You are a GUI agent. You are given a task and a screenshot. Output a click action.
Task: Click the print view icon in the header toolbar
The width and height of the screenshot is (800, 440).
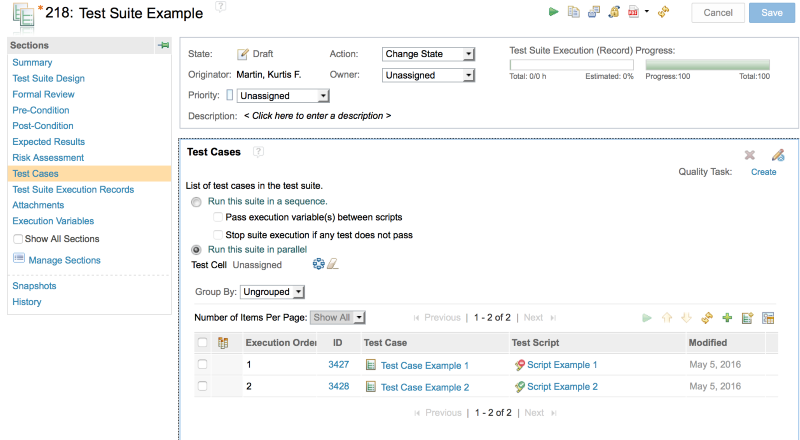[x=594, y=12]
